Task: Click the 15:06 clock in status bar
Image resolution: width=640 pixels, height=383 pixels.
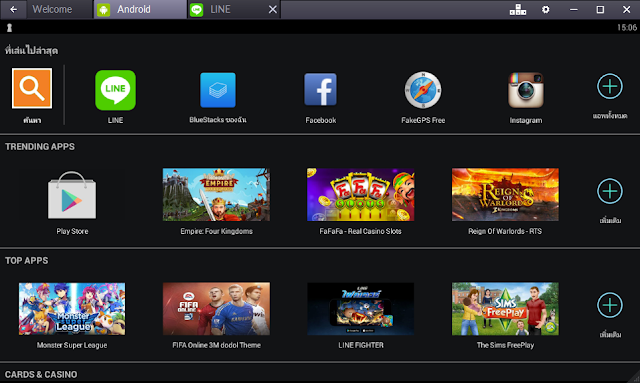Action: [x=627, y=27]
